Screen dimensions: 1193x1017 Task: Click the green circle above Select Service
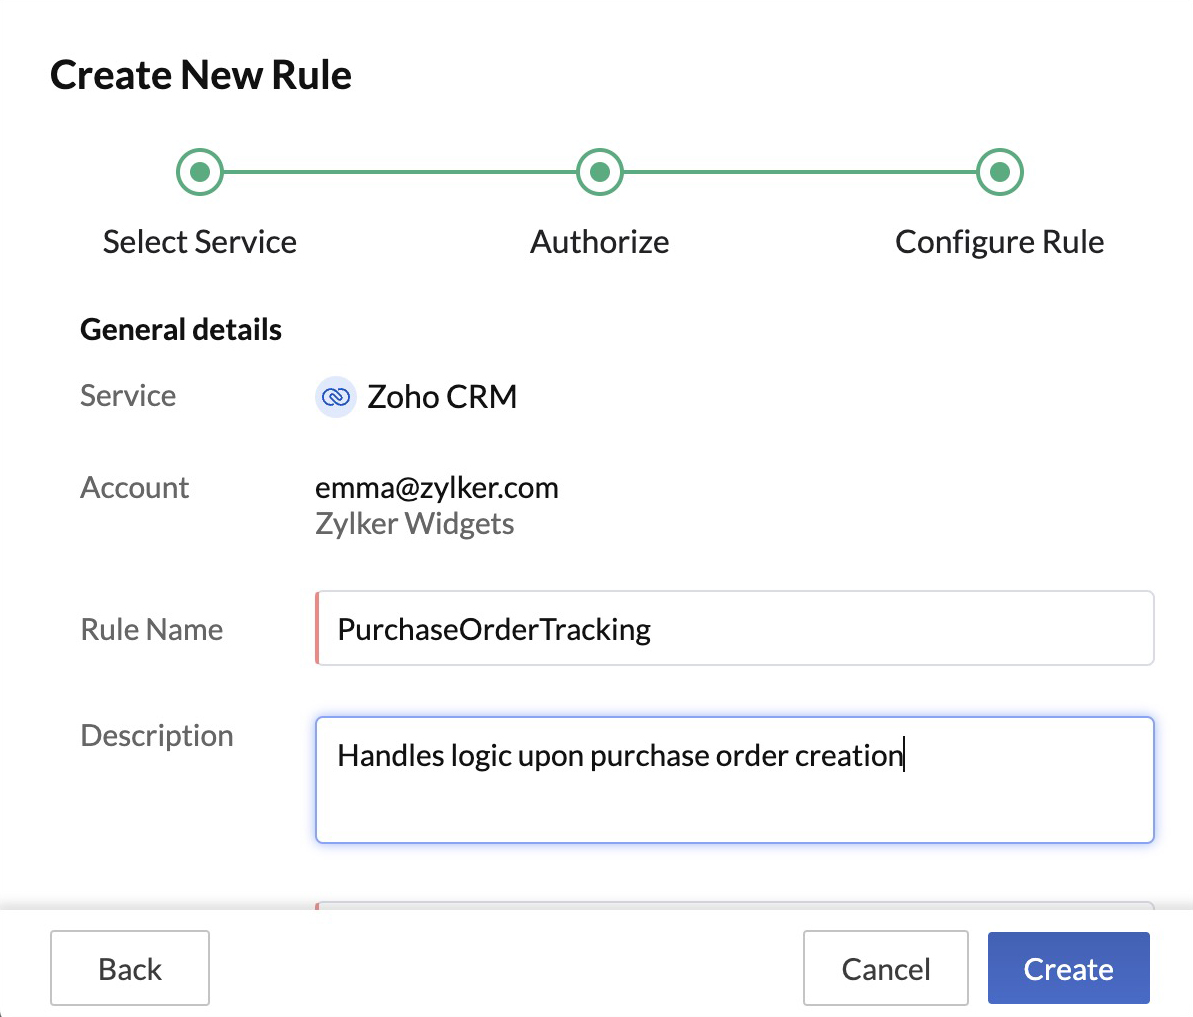click(x=199, y=171)
